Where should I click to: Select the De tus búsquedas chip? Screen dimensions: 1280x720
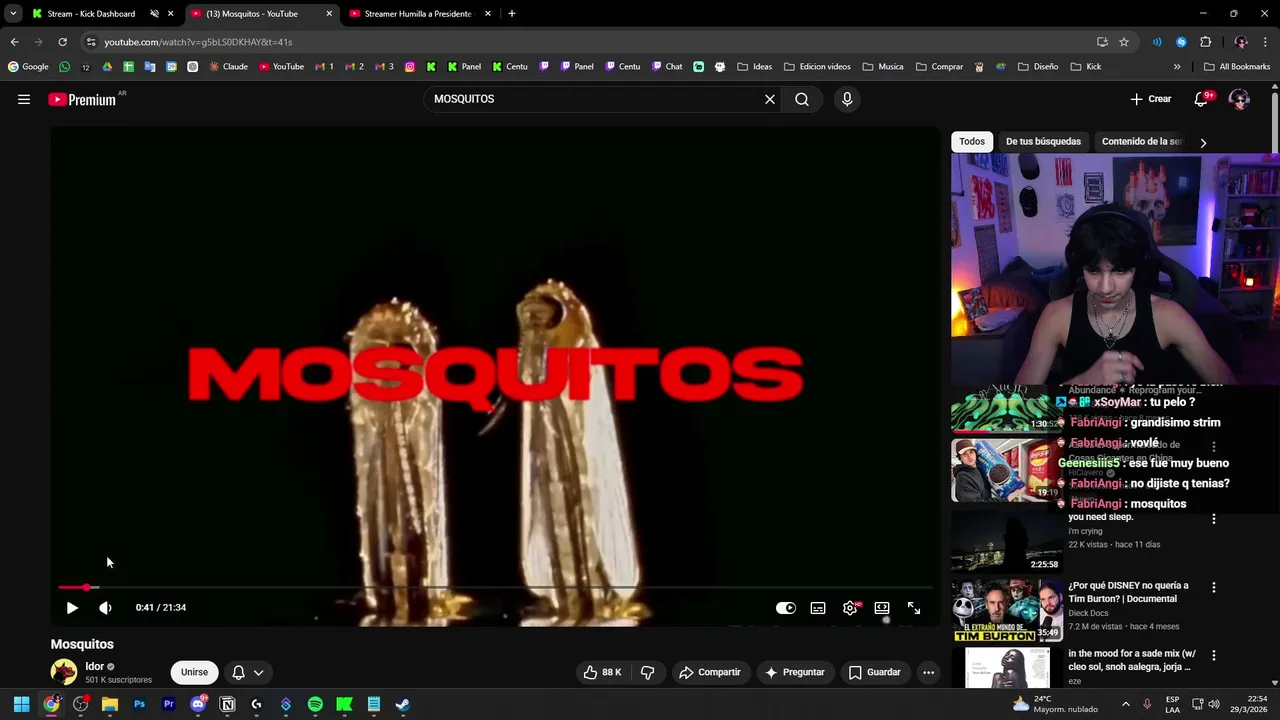[x=1043, y=141]
